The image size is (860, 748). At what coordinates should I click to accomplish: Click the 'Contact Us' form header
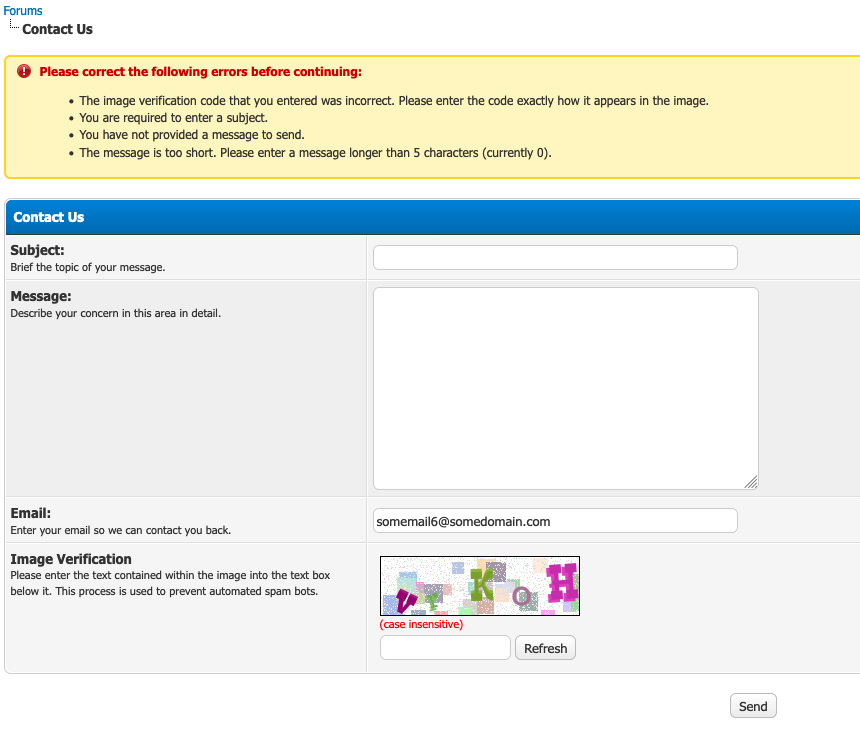pos(49,217)
